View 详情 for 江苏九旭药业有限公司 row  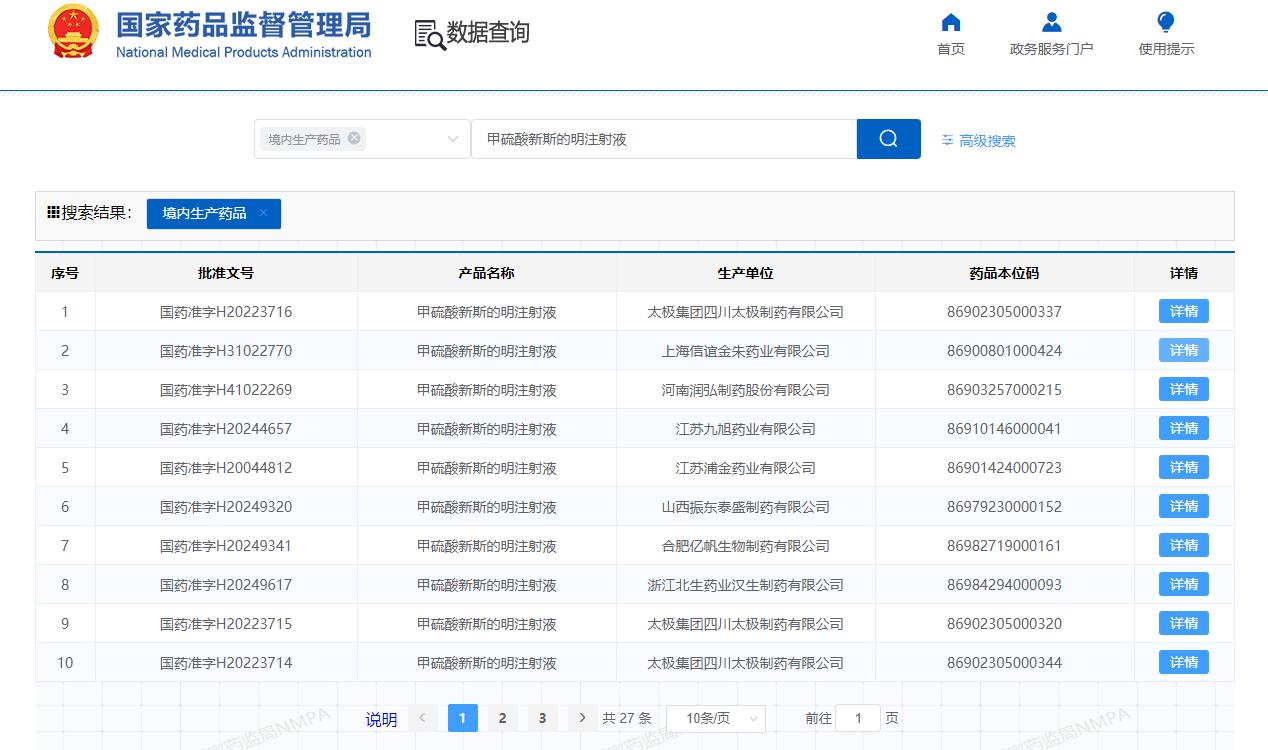pos(1183,428)
